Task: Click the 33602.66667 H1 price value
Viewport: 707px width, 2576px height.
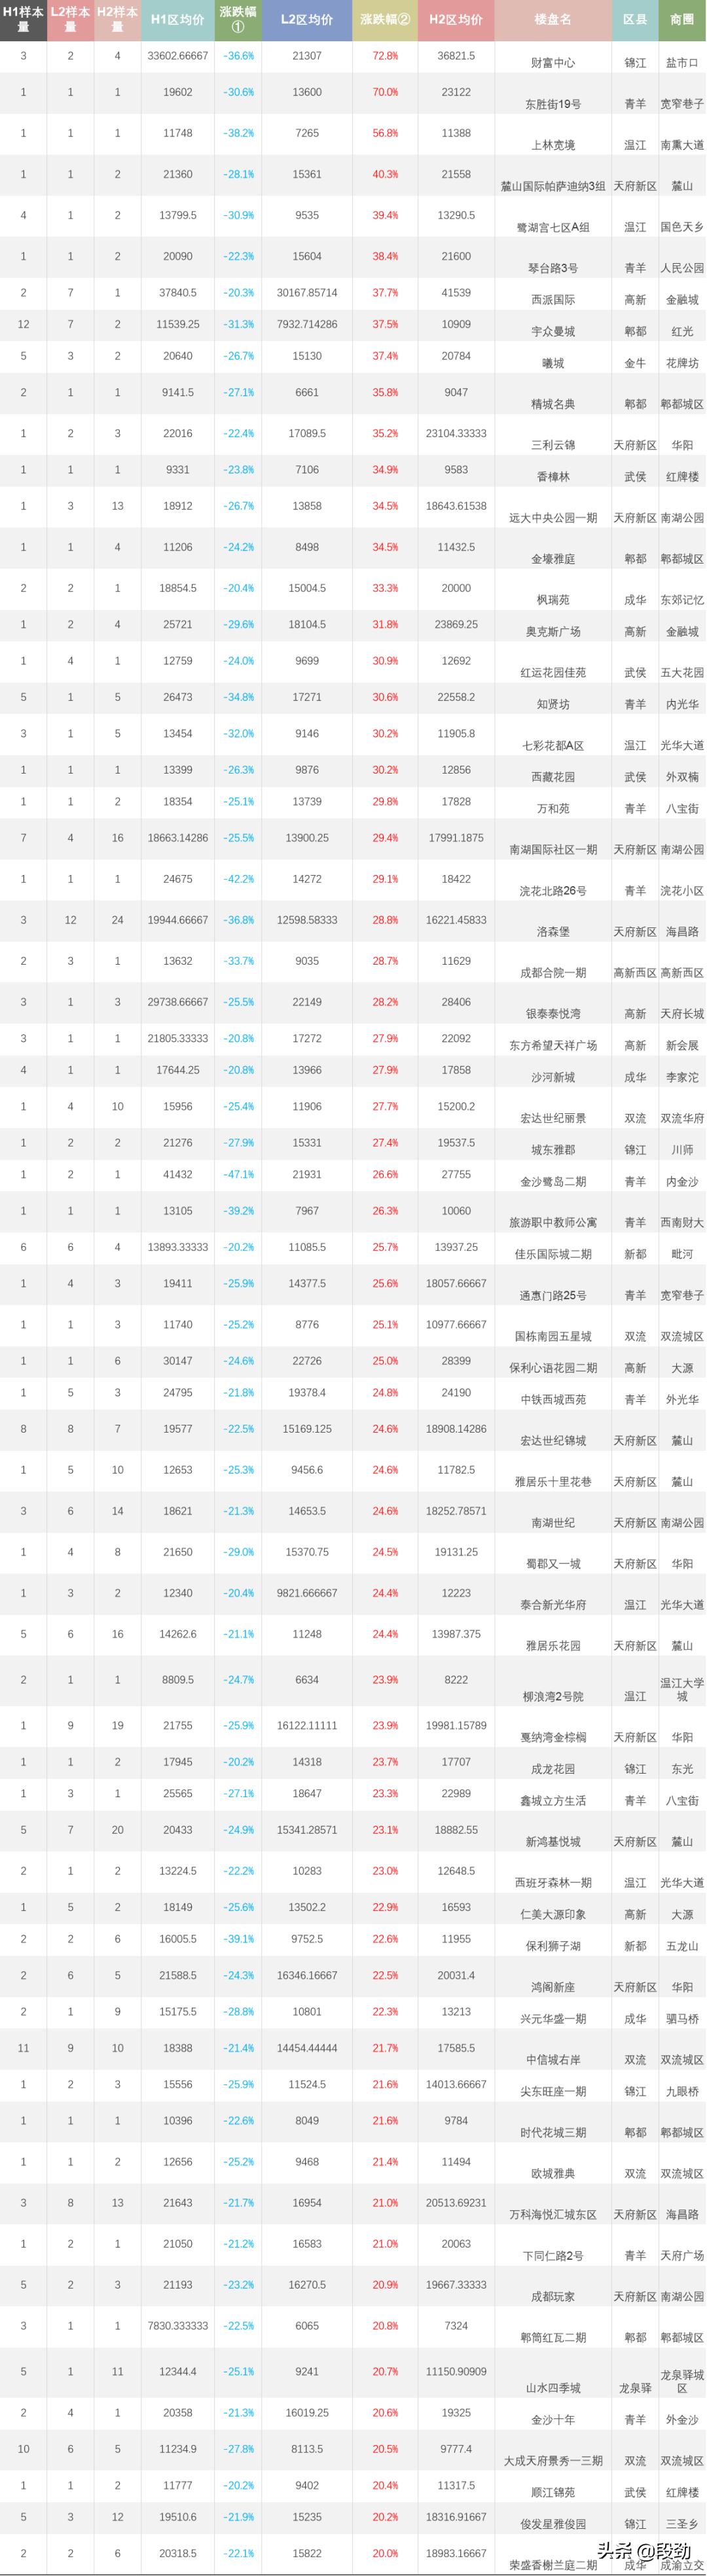Action: [178, 56]
